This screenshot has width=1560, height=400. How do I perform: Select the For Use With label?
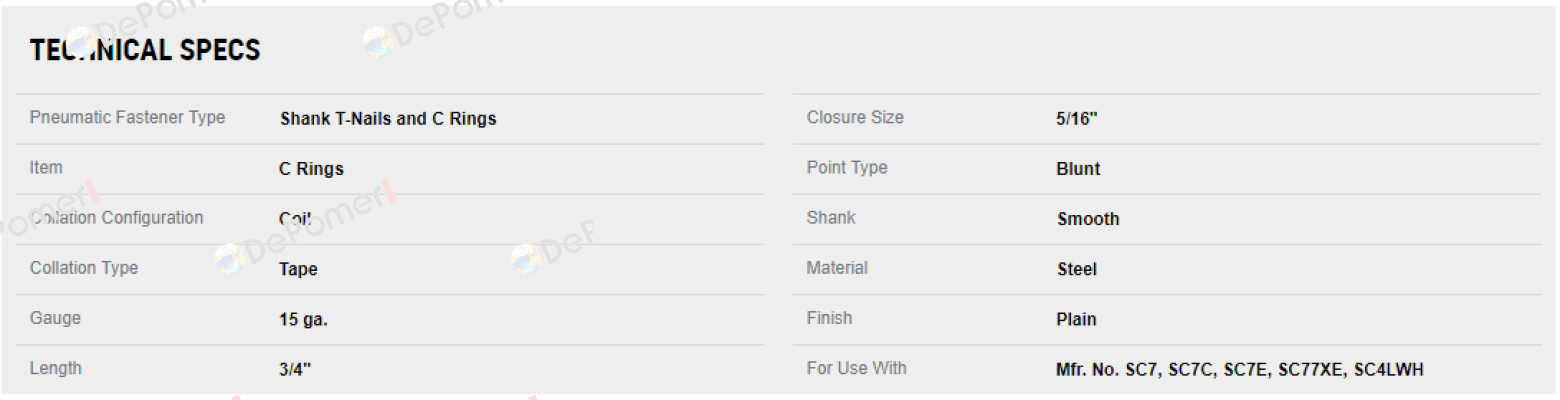857,368
